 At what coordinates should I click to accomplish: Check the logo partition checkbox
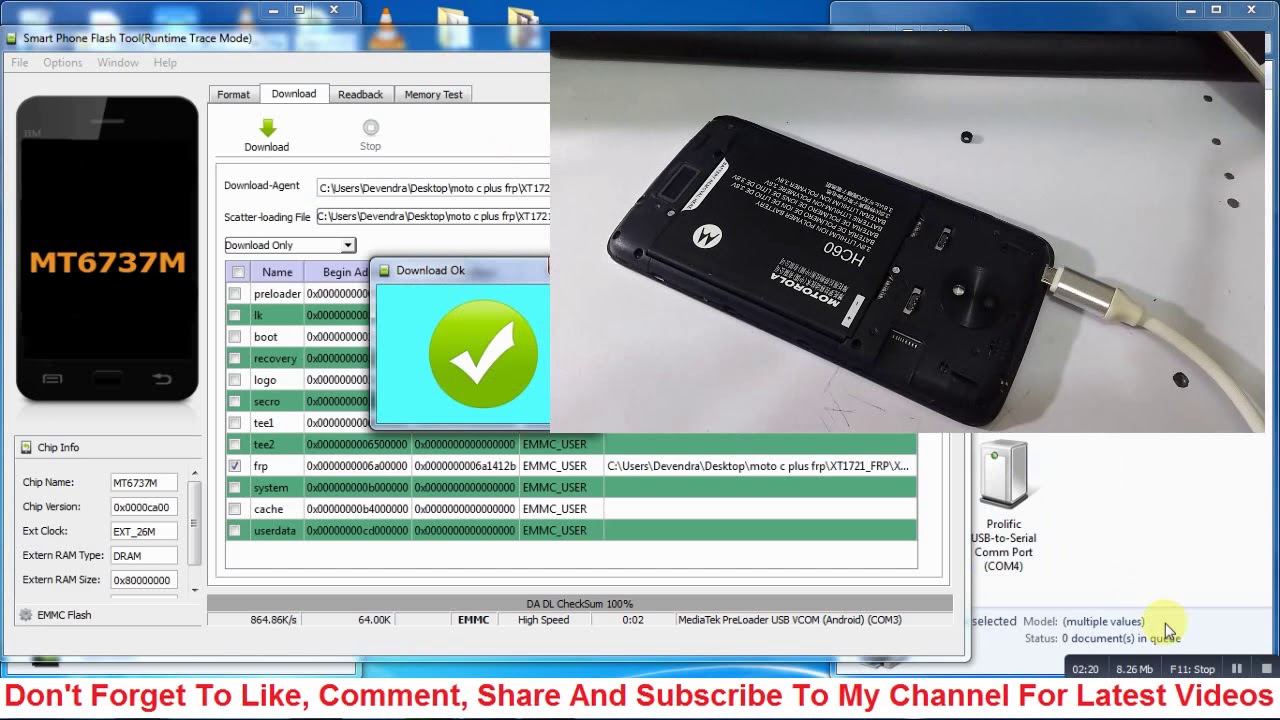pos(235,380)
